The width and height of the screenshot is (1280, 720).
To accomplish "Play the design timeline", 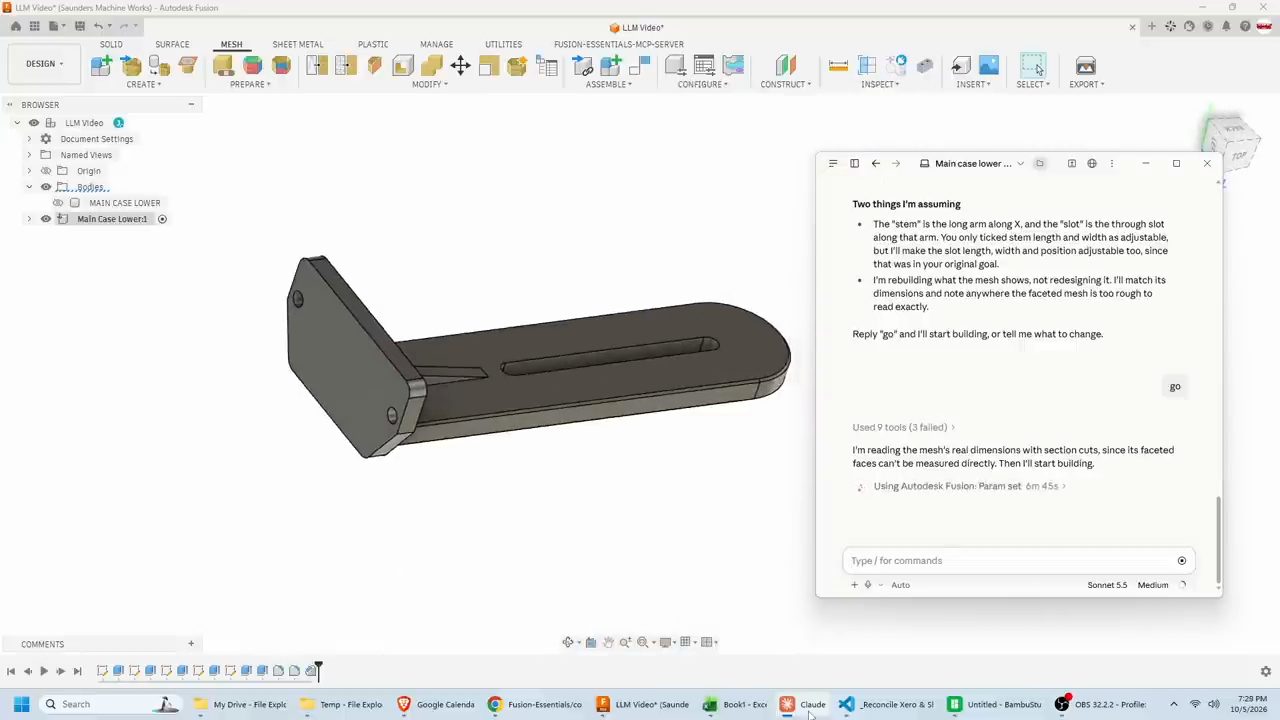I will [44, 671].
